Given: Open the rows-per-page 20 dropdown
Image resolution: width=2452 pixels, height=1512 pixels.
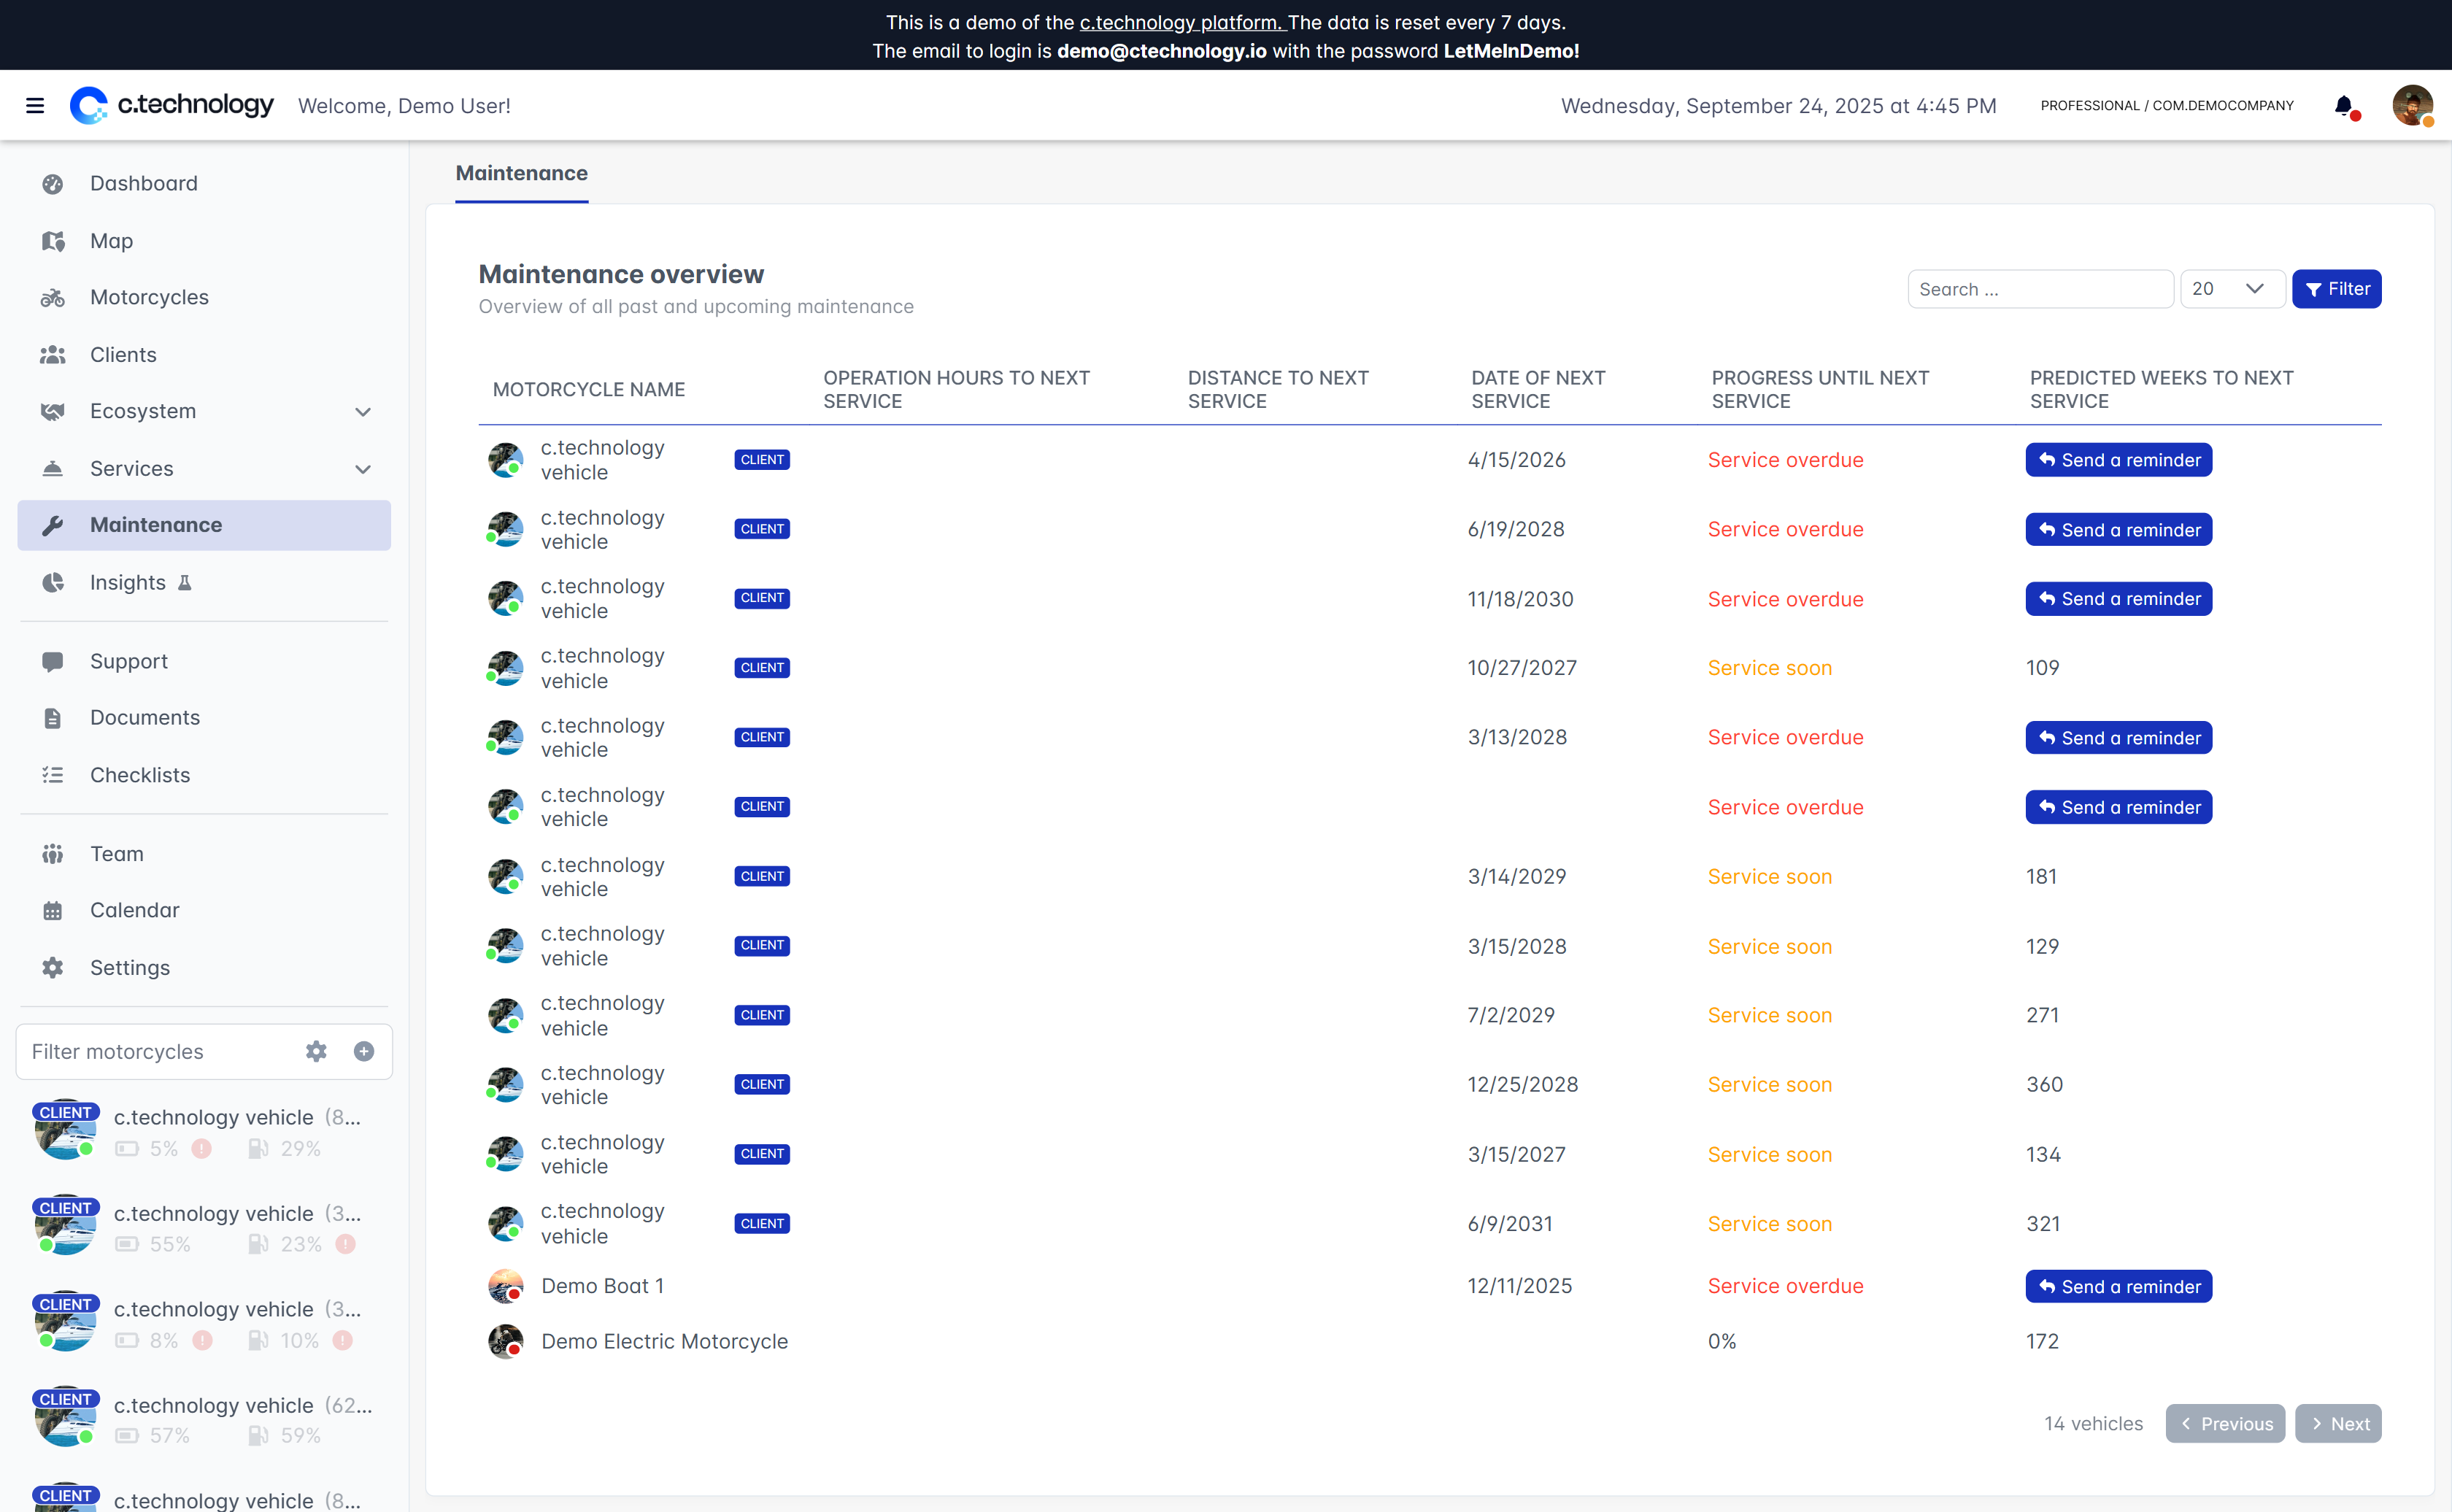Looking at the screenshot, I should [x=2232, y=289].
